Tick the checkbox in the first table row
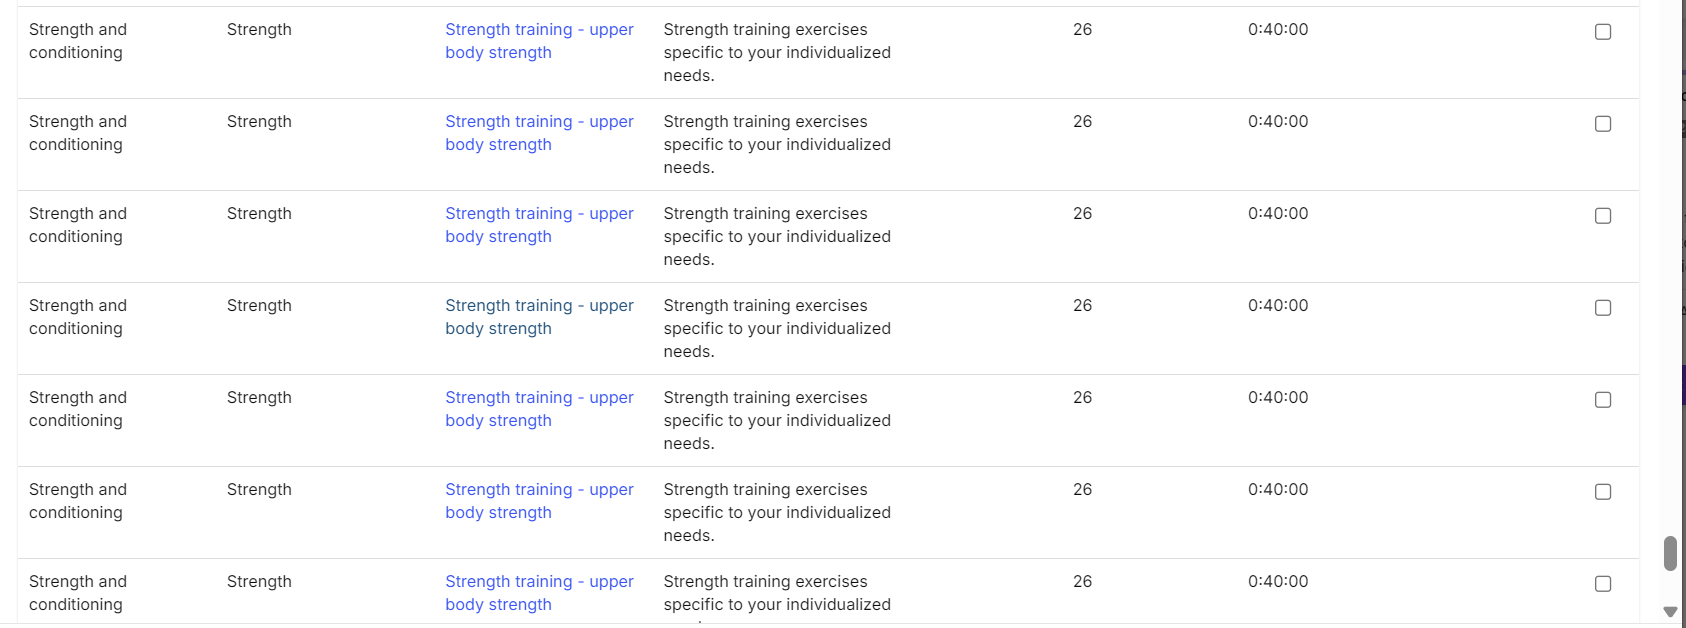1686x628 pixels. click(x=1602, y=32)
